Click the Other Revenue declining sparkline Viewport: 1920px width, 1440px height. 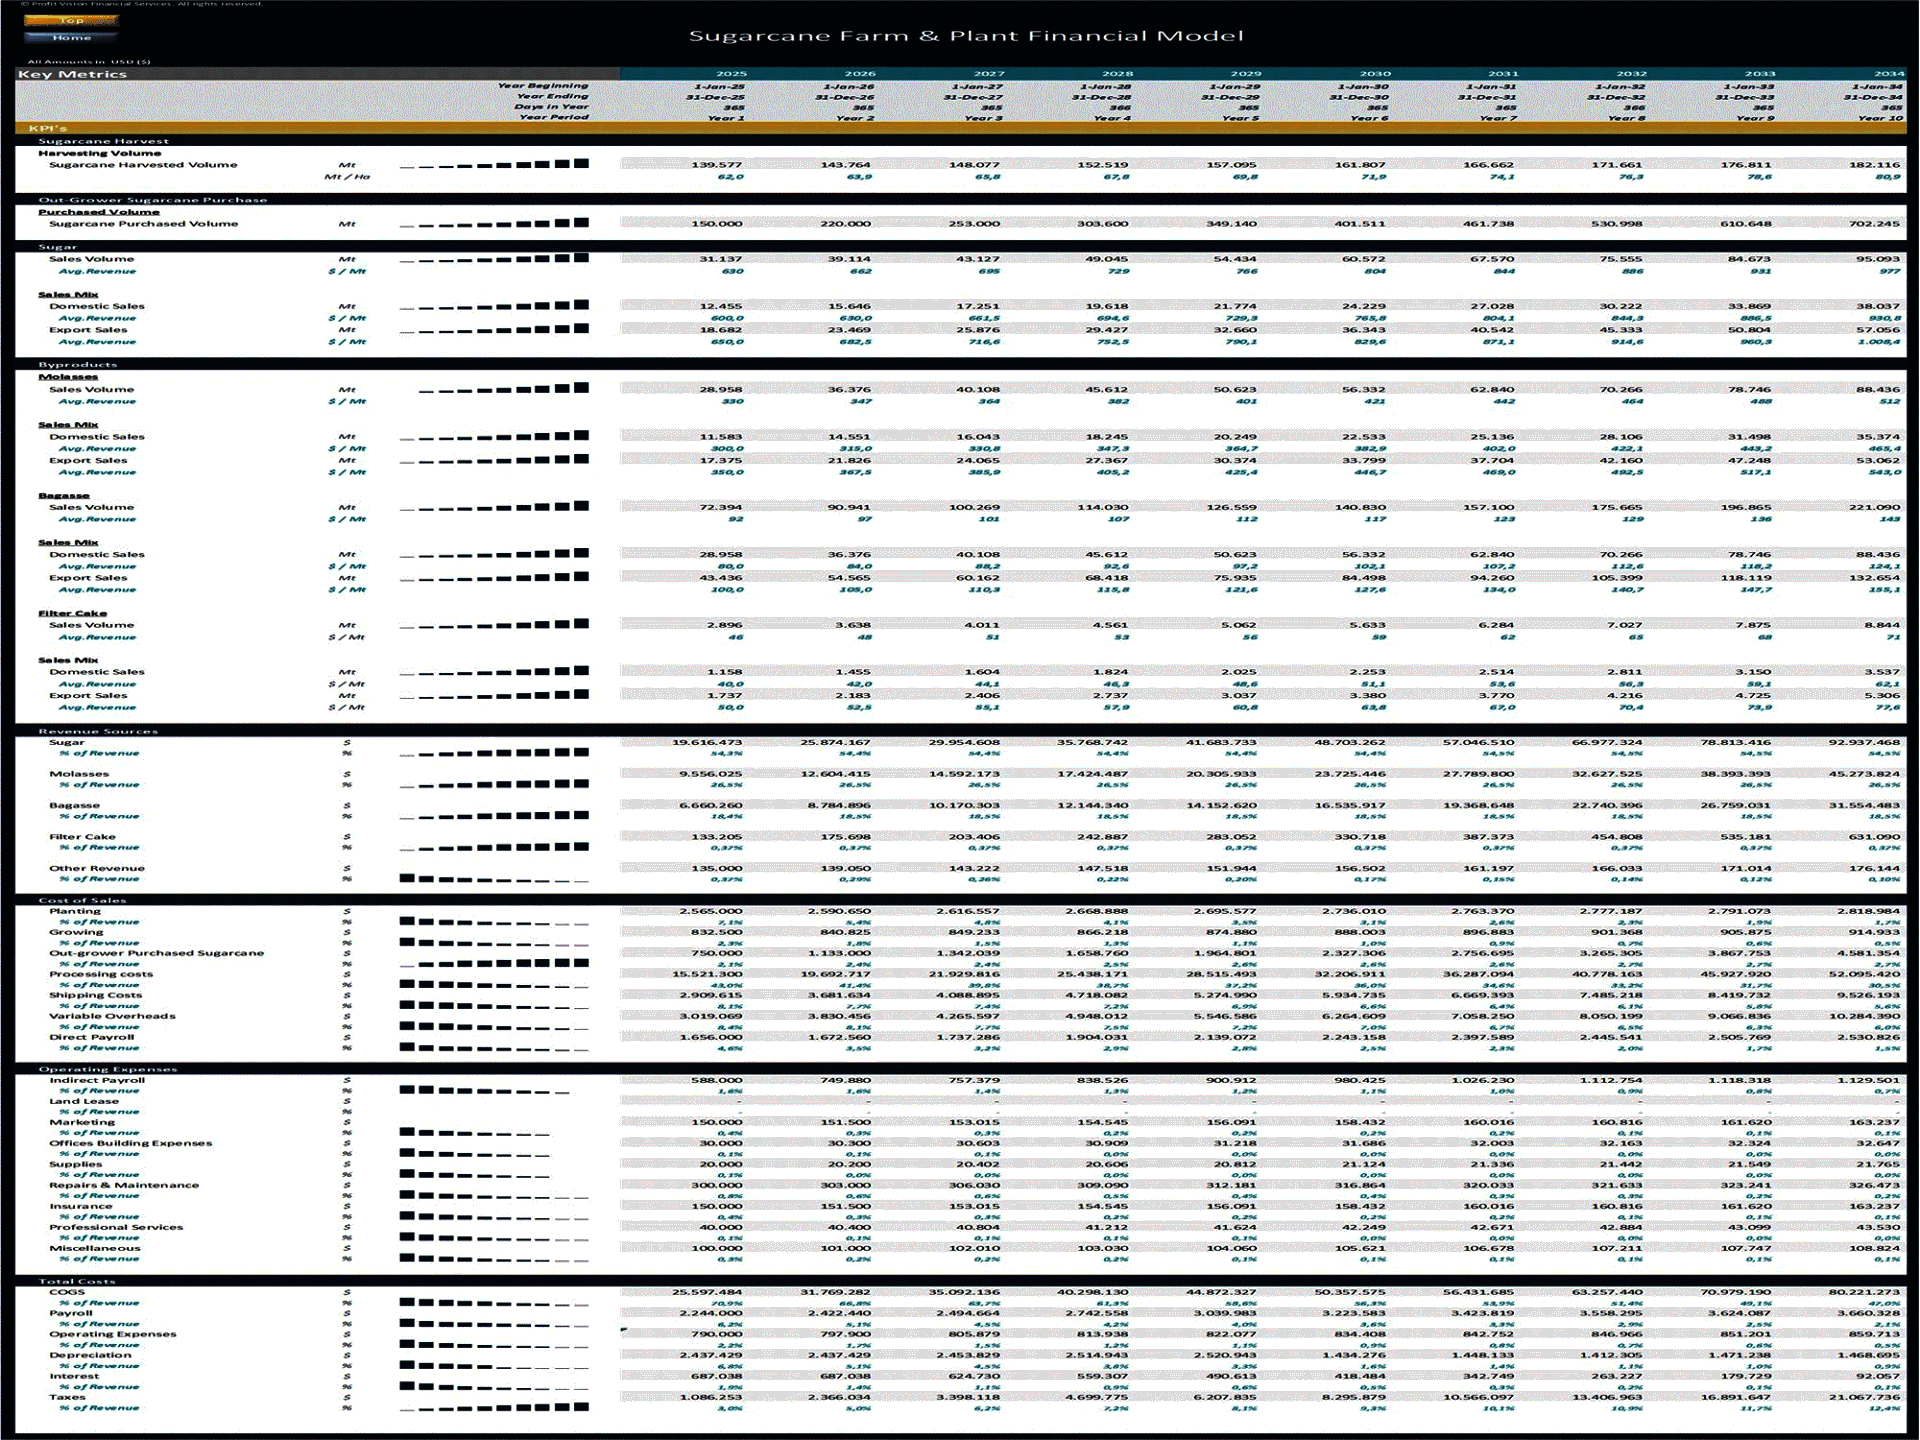click(494, 878)
